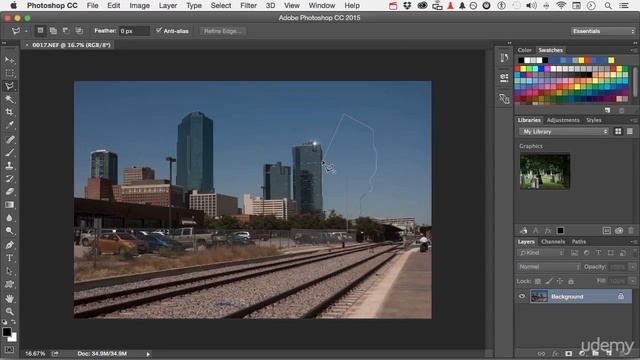
Task: Select the Crop tool
Action: tap(9, 112)
